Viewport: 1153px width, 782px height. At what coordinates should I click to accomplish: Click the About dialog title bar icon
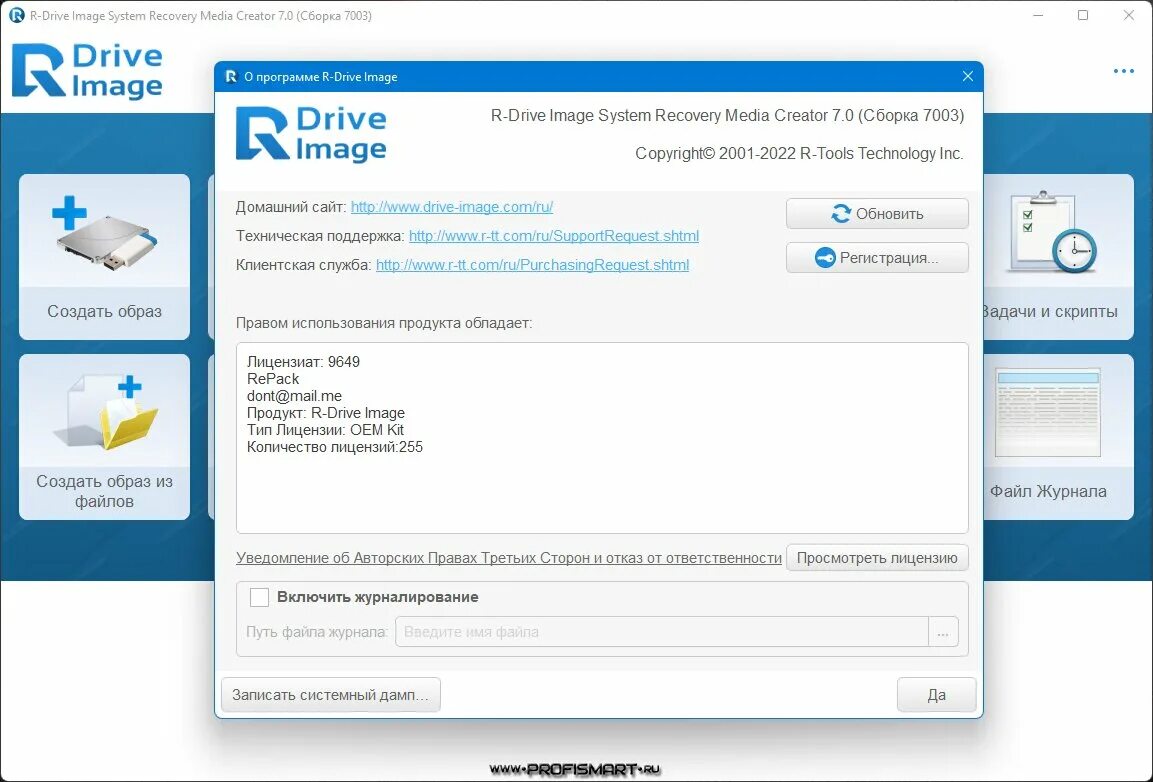pyautogui.click(x=230, y=77)
